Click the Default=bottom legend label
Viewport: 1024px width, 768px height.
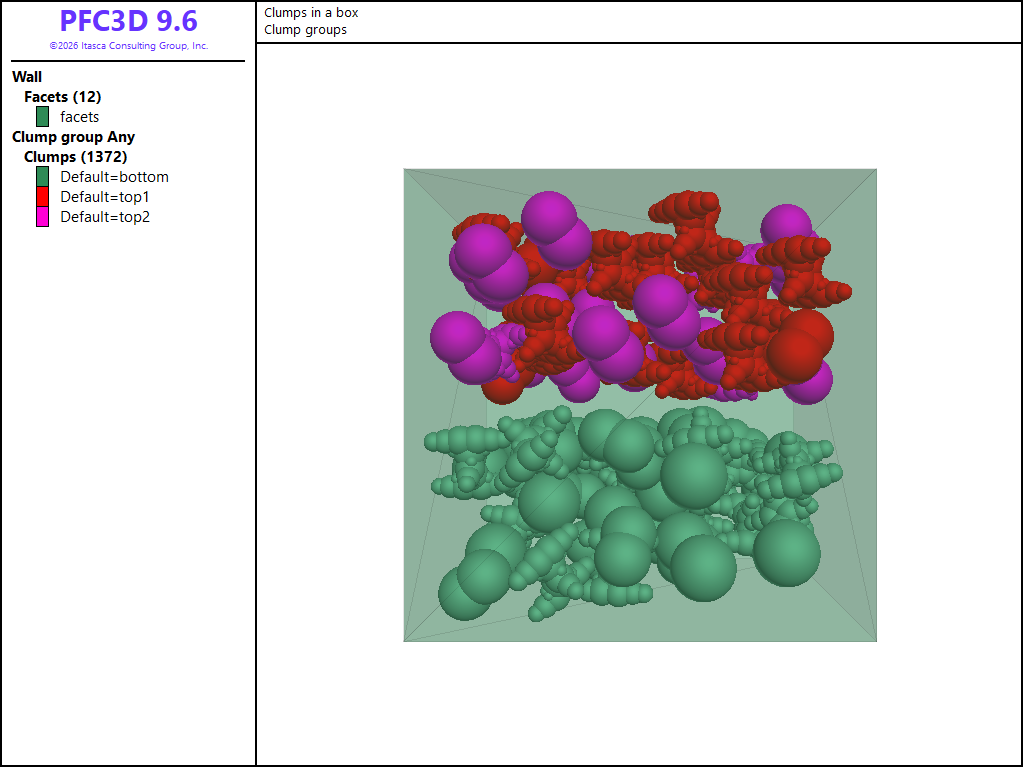[114, 177]
